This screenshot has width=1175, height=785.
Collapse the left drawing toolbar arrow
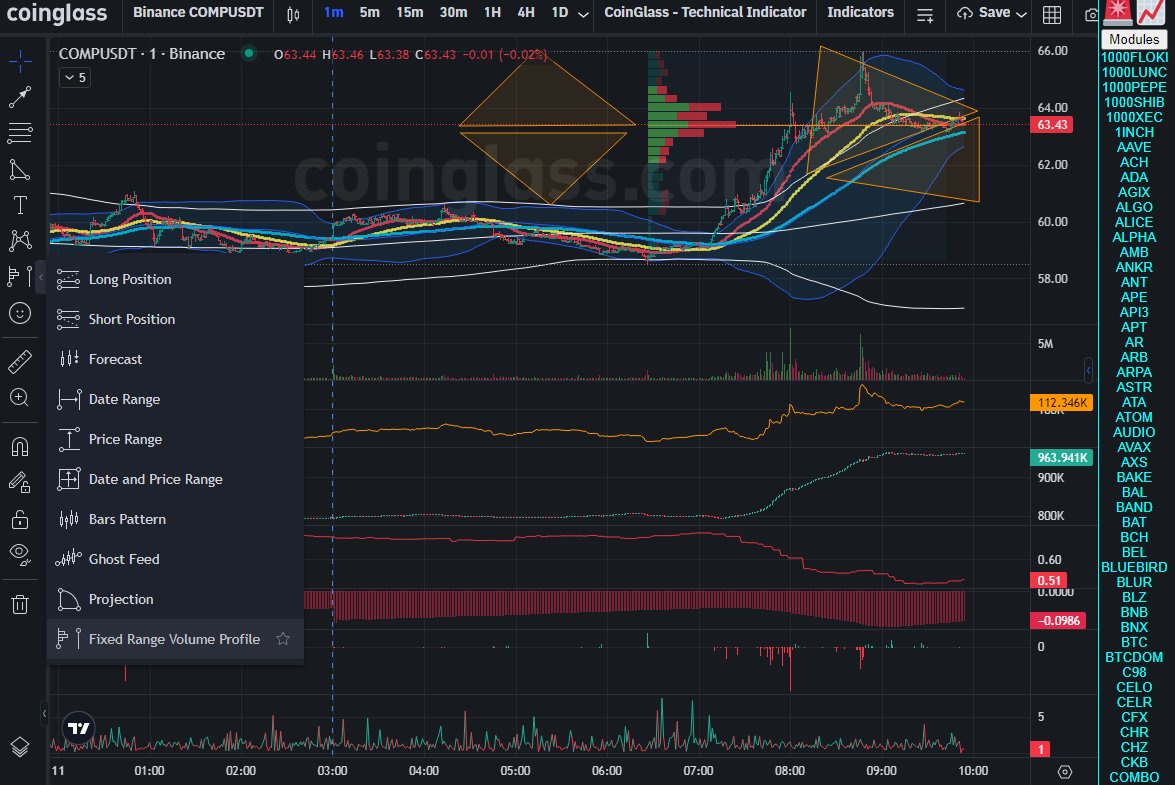tap(44, 714)
